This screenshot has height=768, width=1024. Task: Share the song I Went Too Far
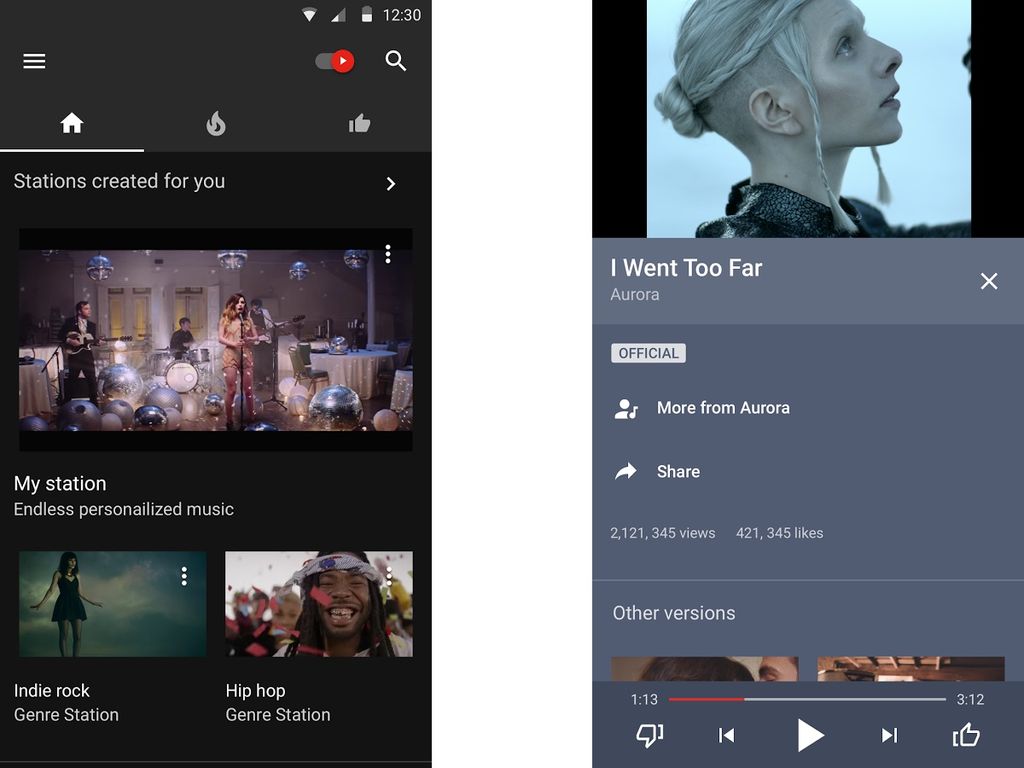[x=678, y=471]
